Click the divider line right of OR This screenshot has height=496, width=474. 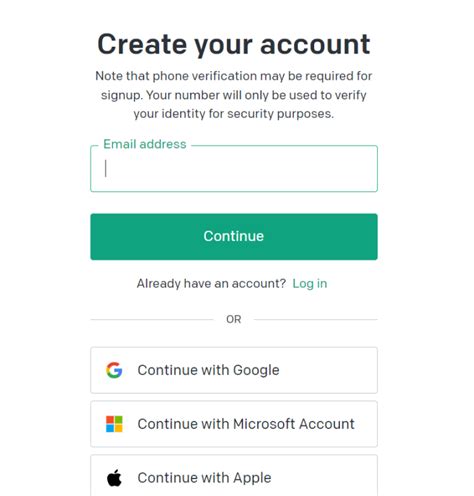[x=316, y=319]
